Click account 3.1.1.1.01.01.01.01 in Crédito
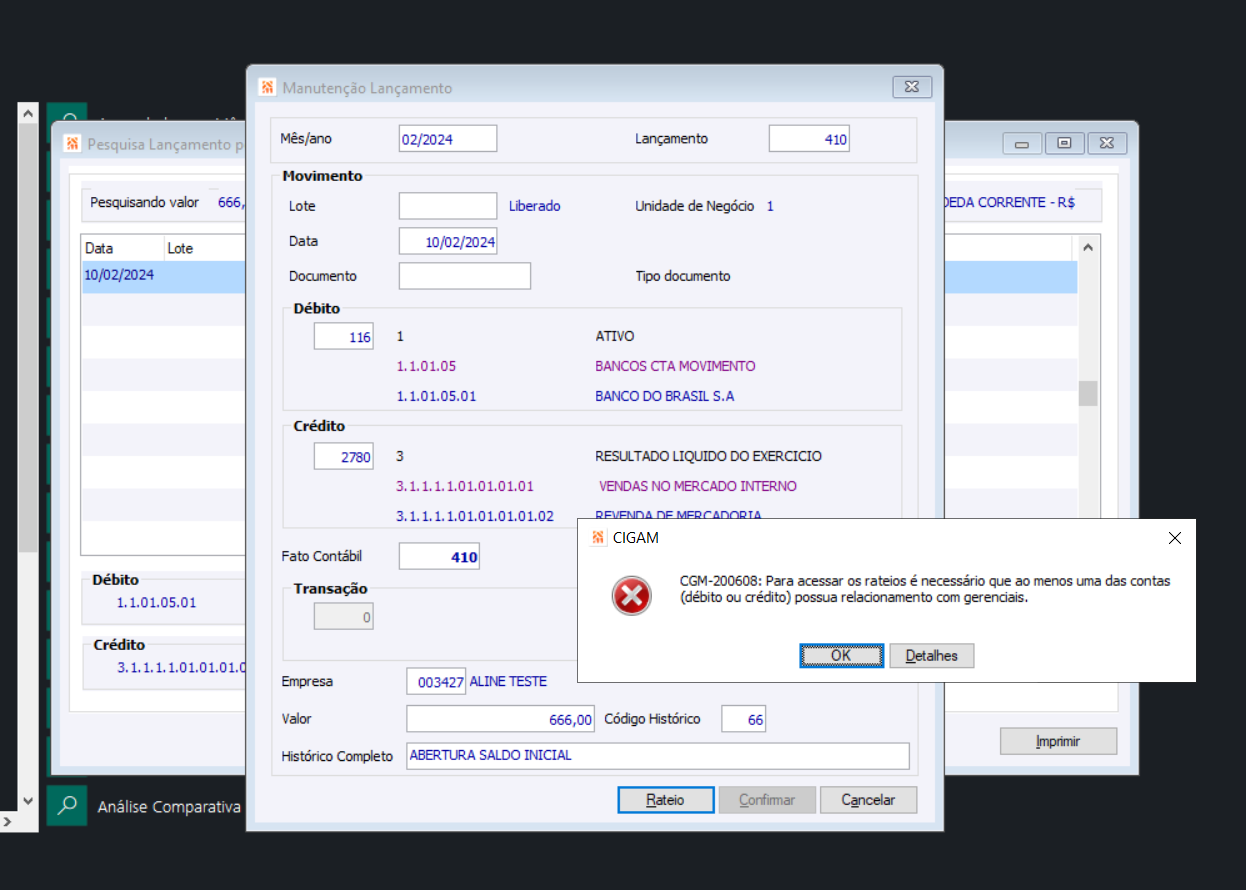This screenshot has height=890, width=1246. click(465, 486)
